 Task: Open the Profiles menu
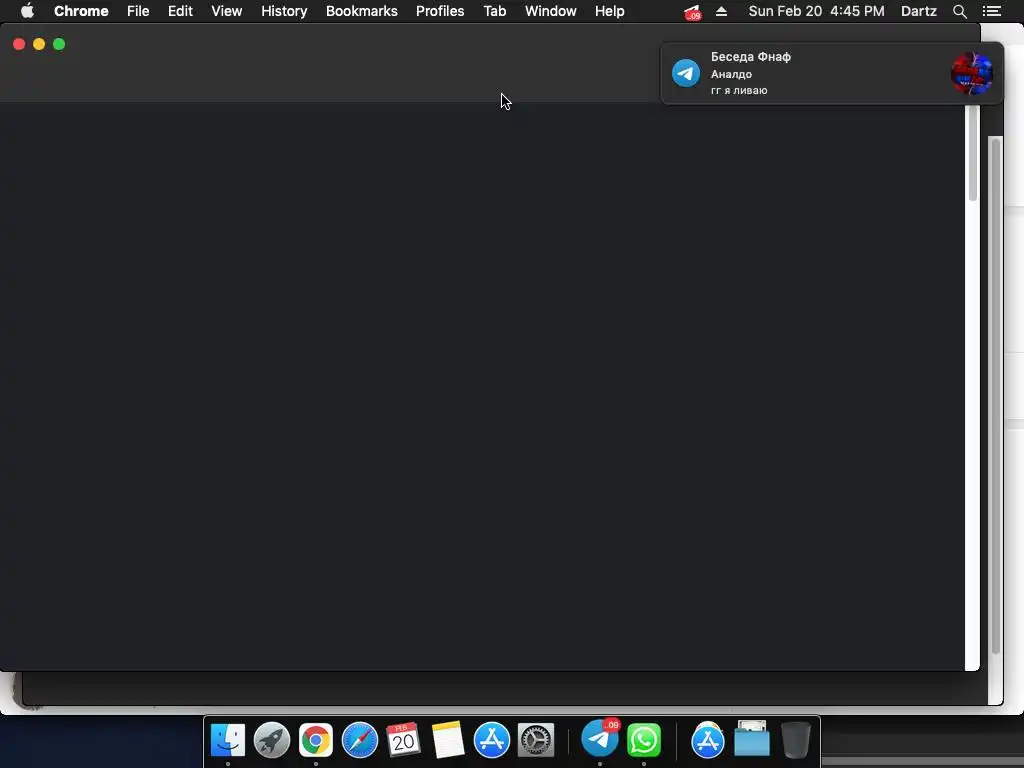(x=440, y=11)
